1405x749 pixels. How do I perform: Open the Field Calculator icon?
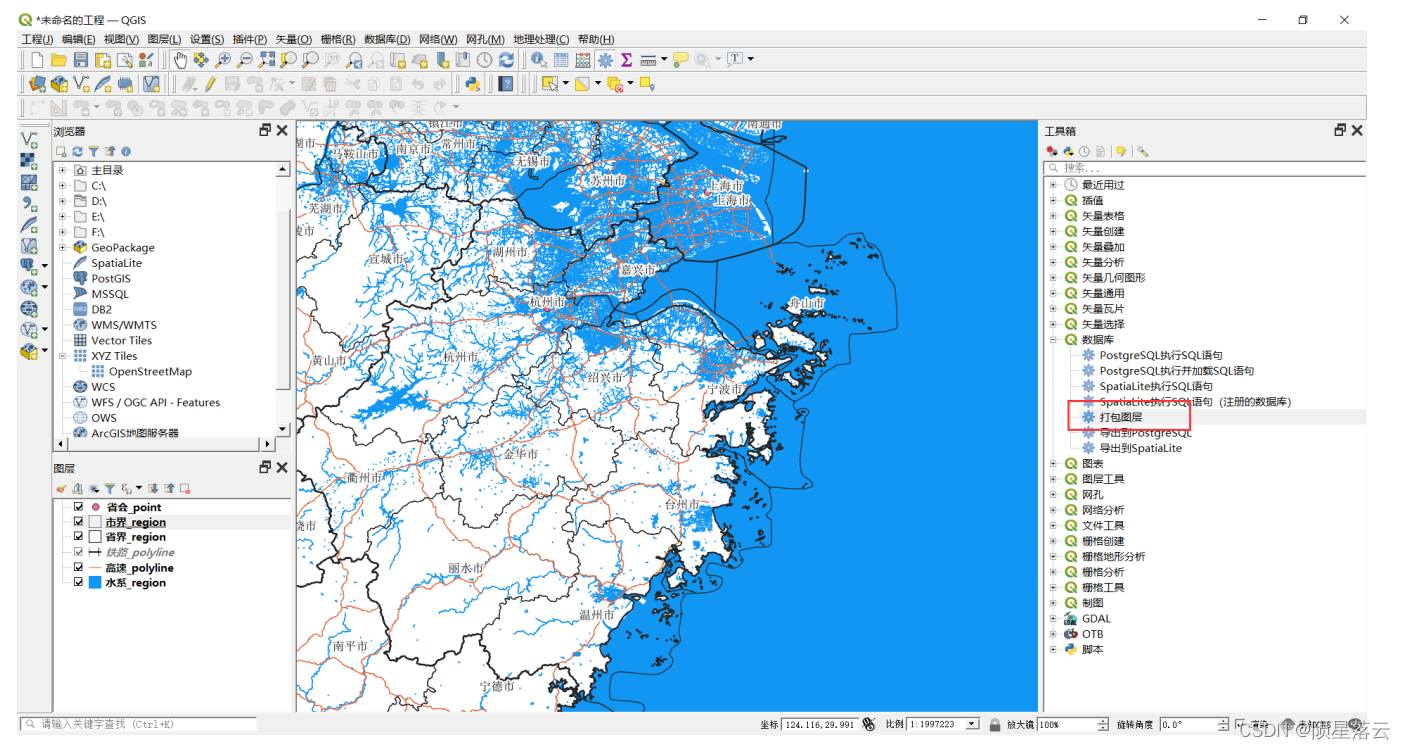tap(583, 59)
